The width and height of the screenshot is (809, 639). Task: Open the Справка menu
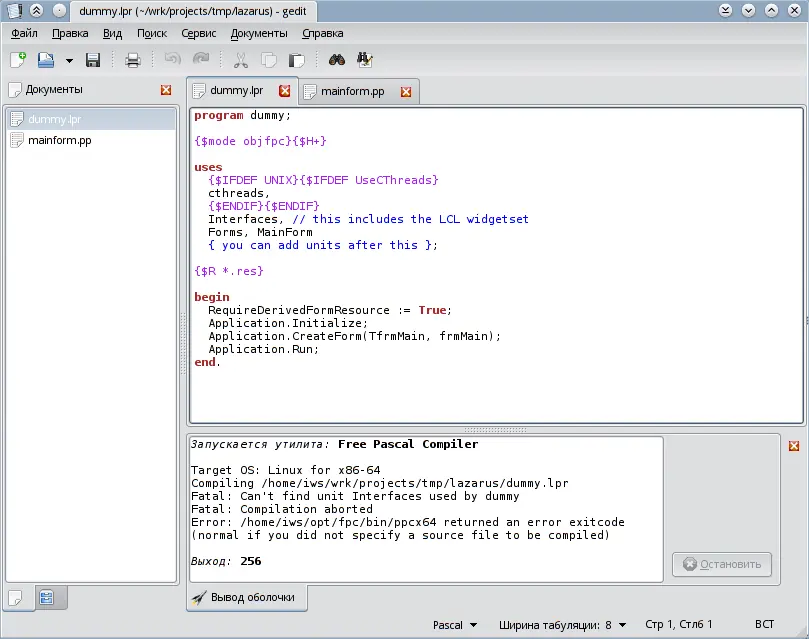click(x=322, y=34)
